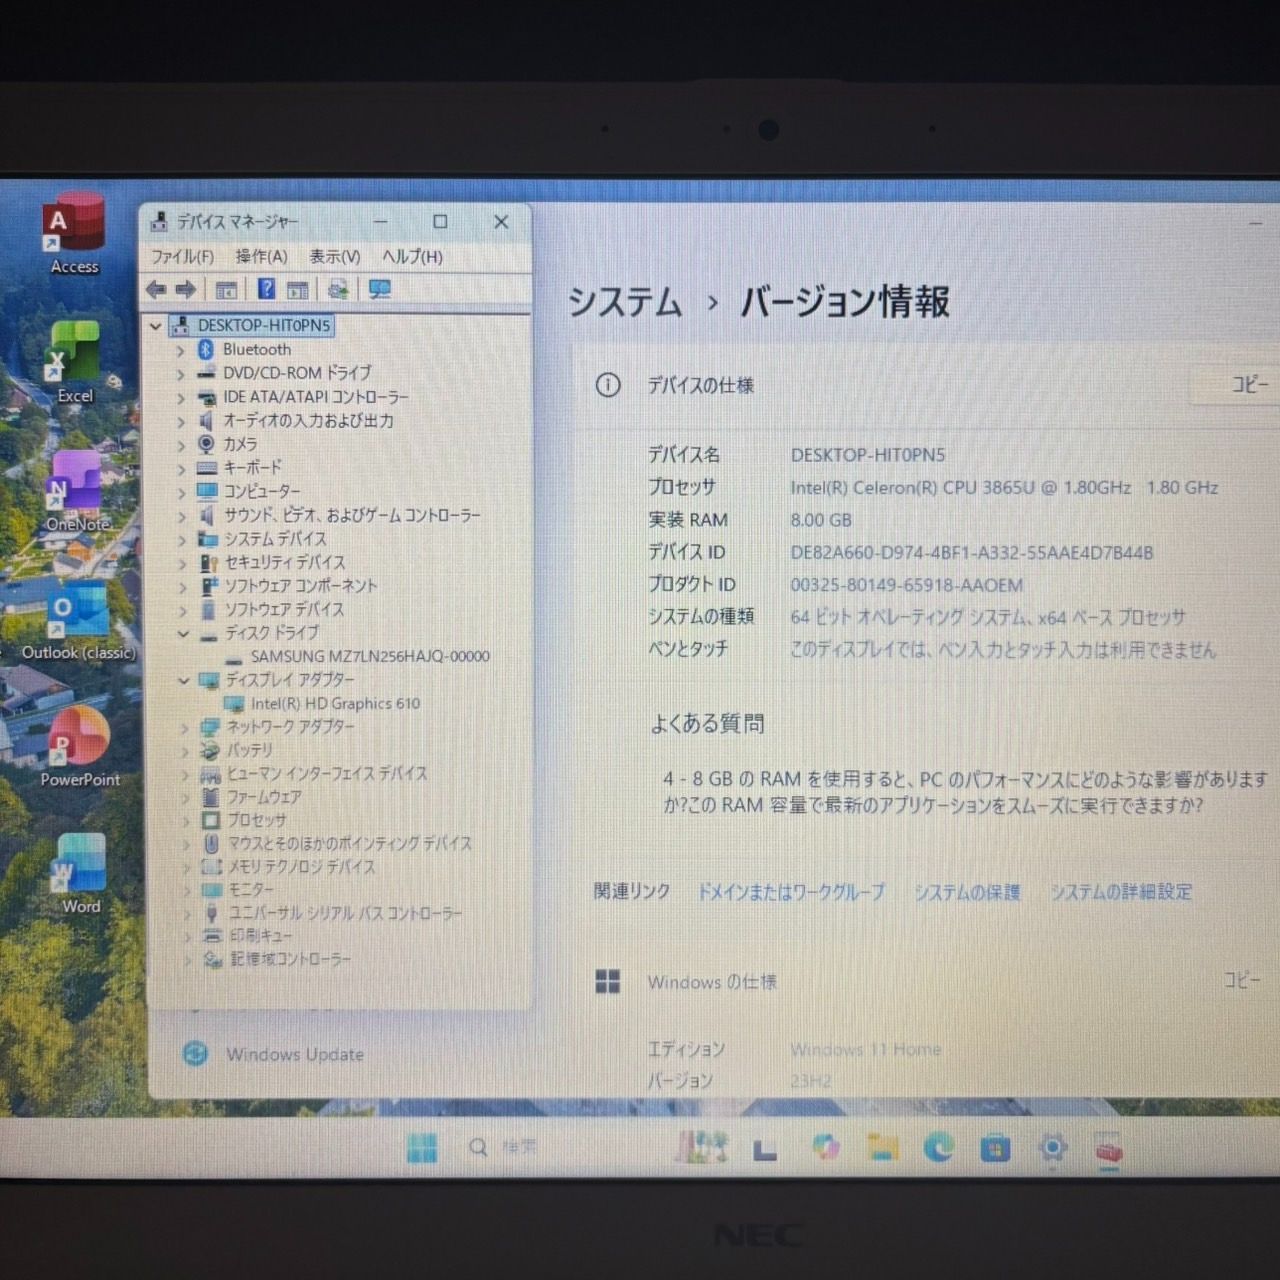Open the PowerPoint desktop shortcut
1280x1280 pixels.
pyautogui.click(x=79, y=745)
